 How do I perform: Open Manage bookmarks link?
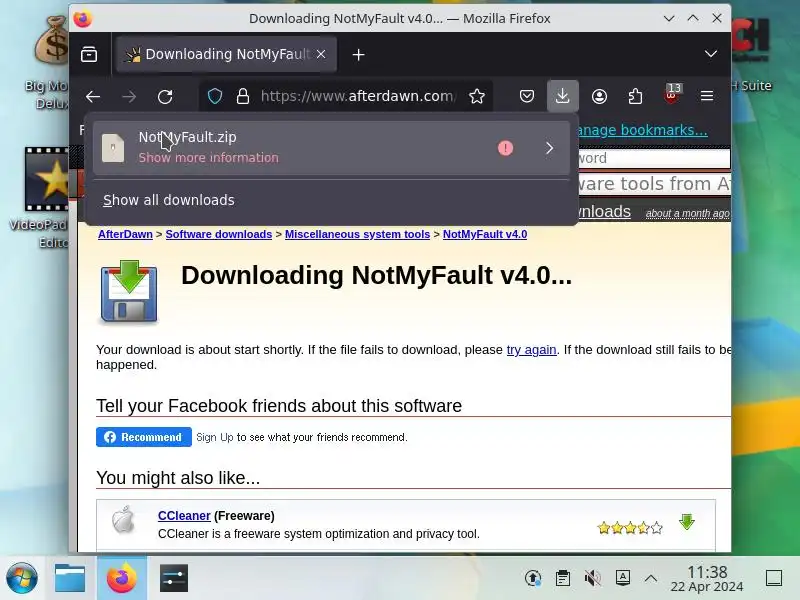pos(642,130)
